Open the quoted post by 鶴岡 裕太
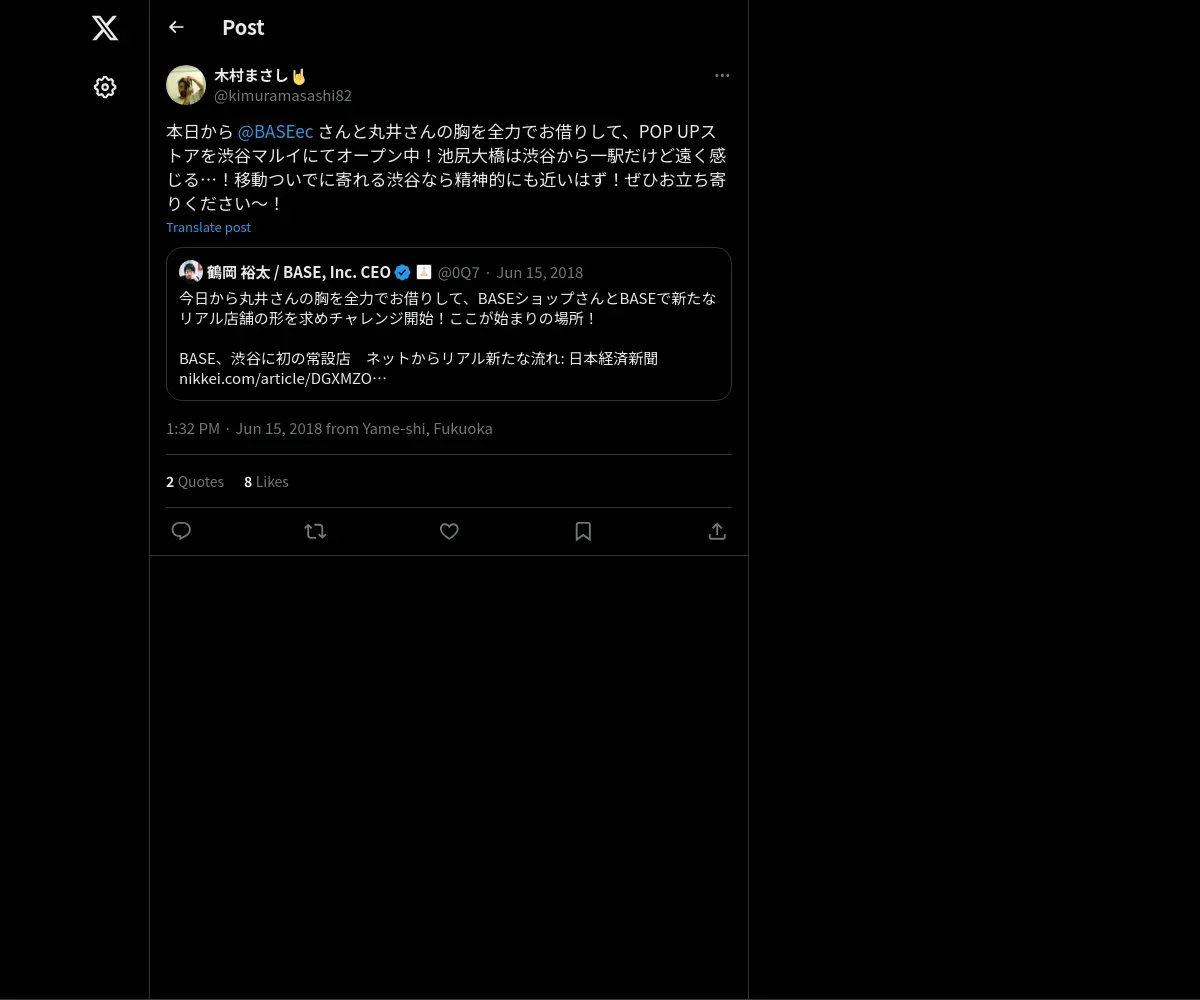The width and height of the screenshot is (1200, 1000). pos(449,324)
